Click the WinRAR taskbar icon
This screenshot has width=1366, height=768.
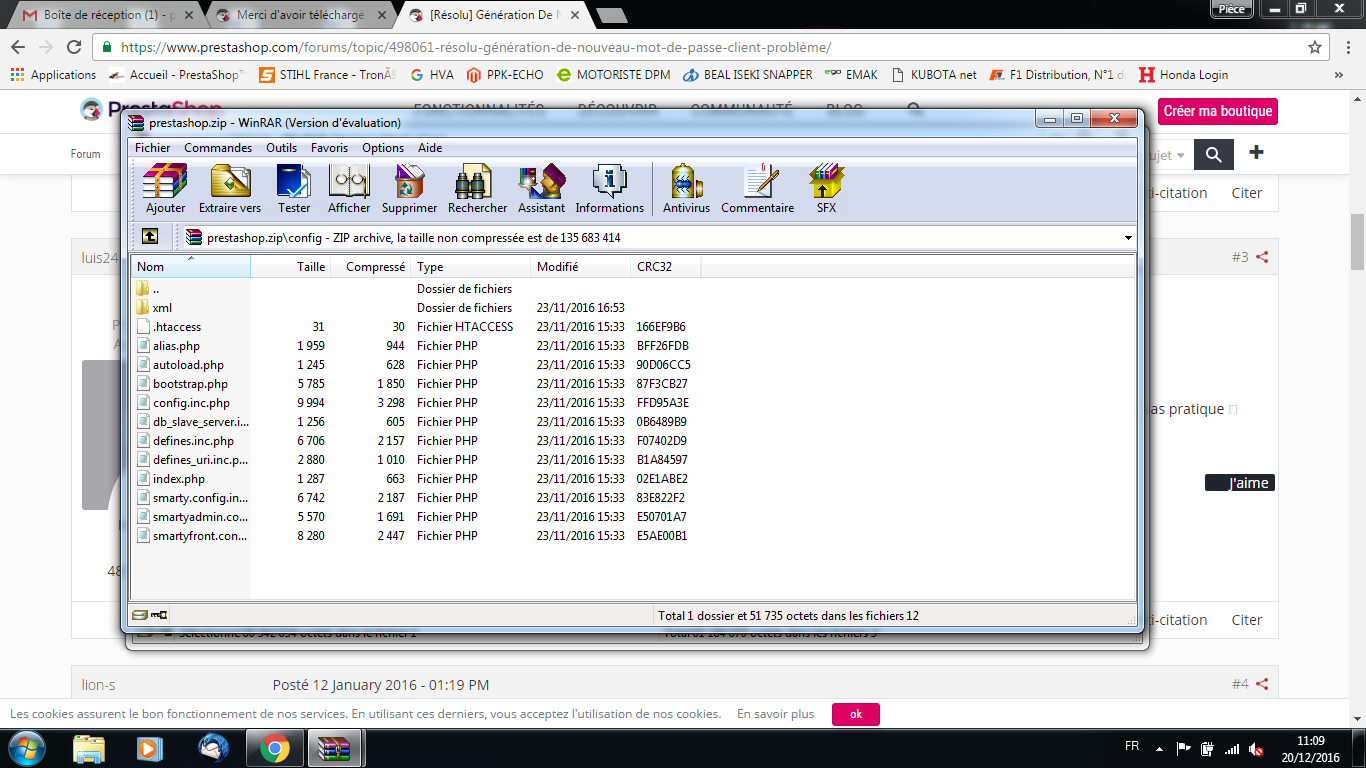tap(335, 748)
